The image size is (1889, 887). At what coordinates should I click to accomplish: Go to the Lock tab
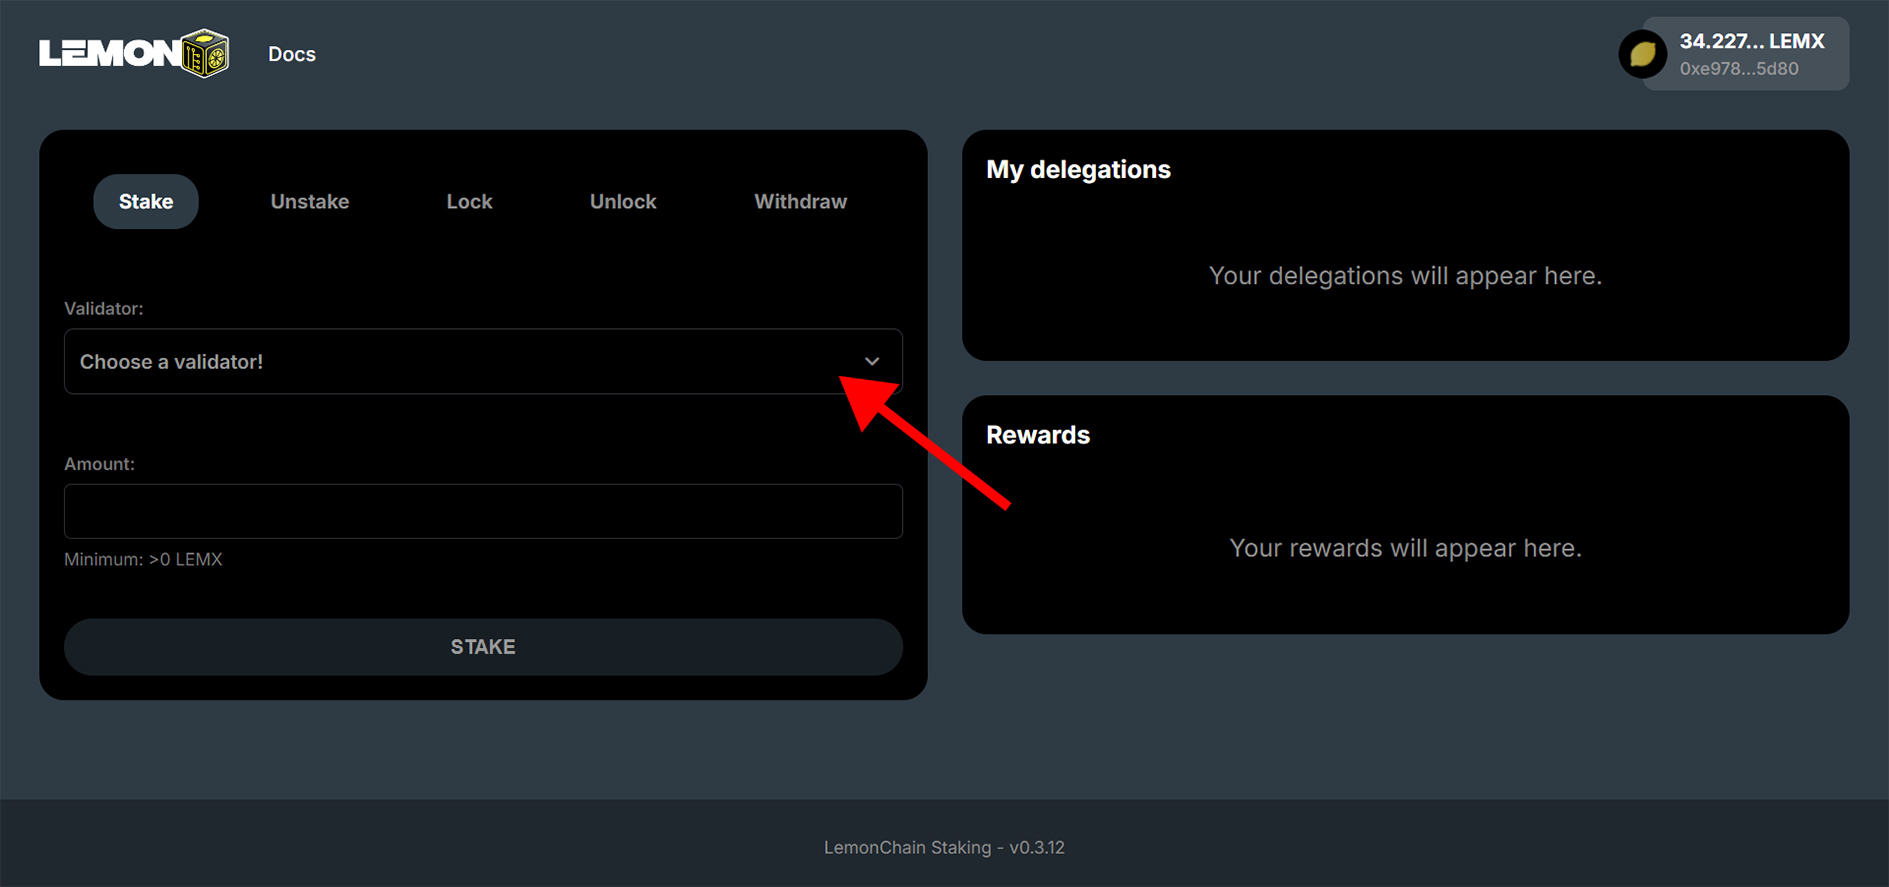(x=469, y=201)
